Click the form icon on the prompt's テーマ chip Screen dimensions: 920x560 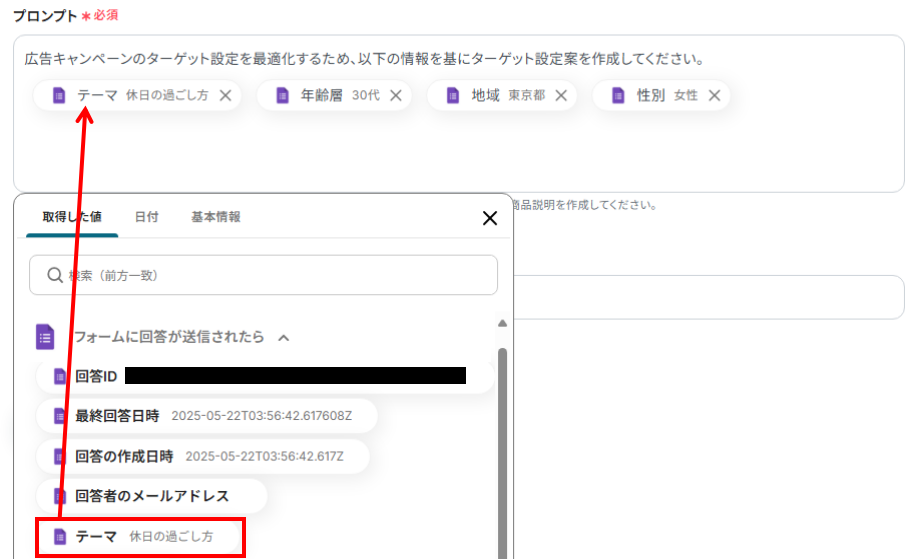pos(59,95)
